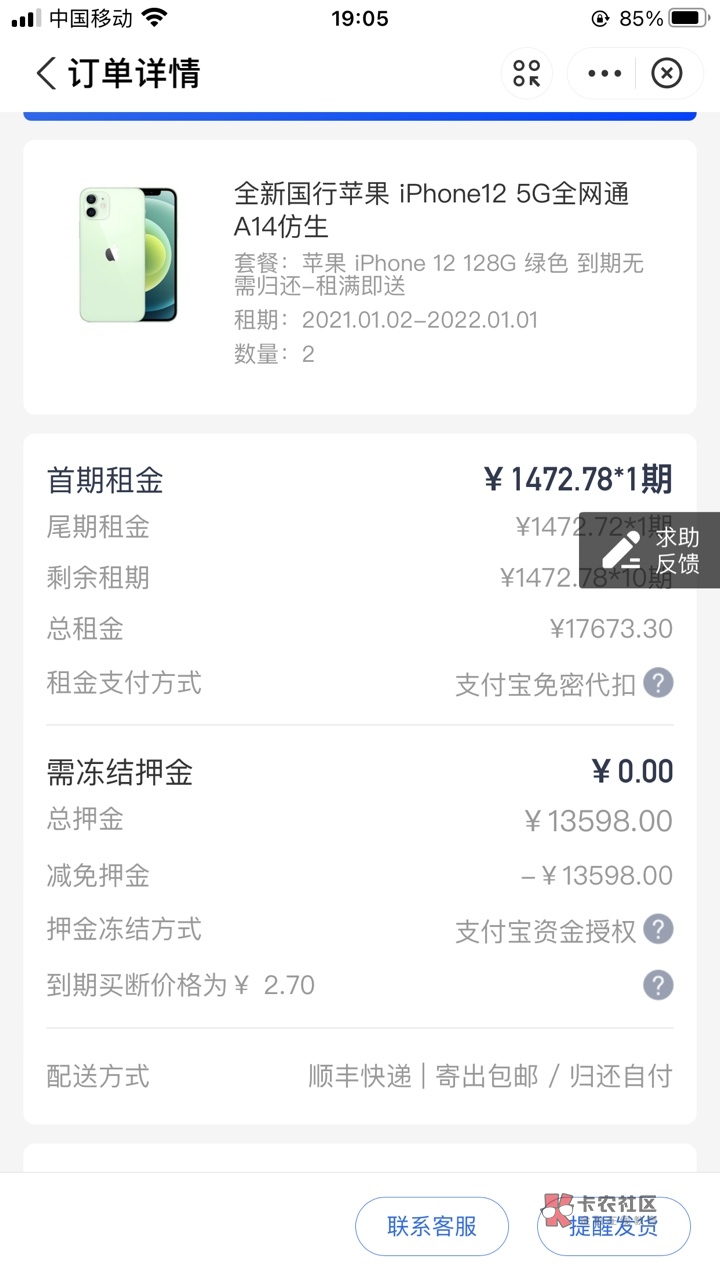Open the three-dot more menu
720x1280 pixels.
pos(604,74)
